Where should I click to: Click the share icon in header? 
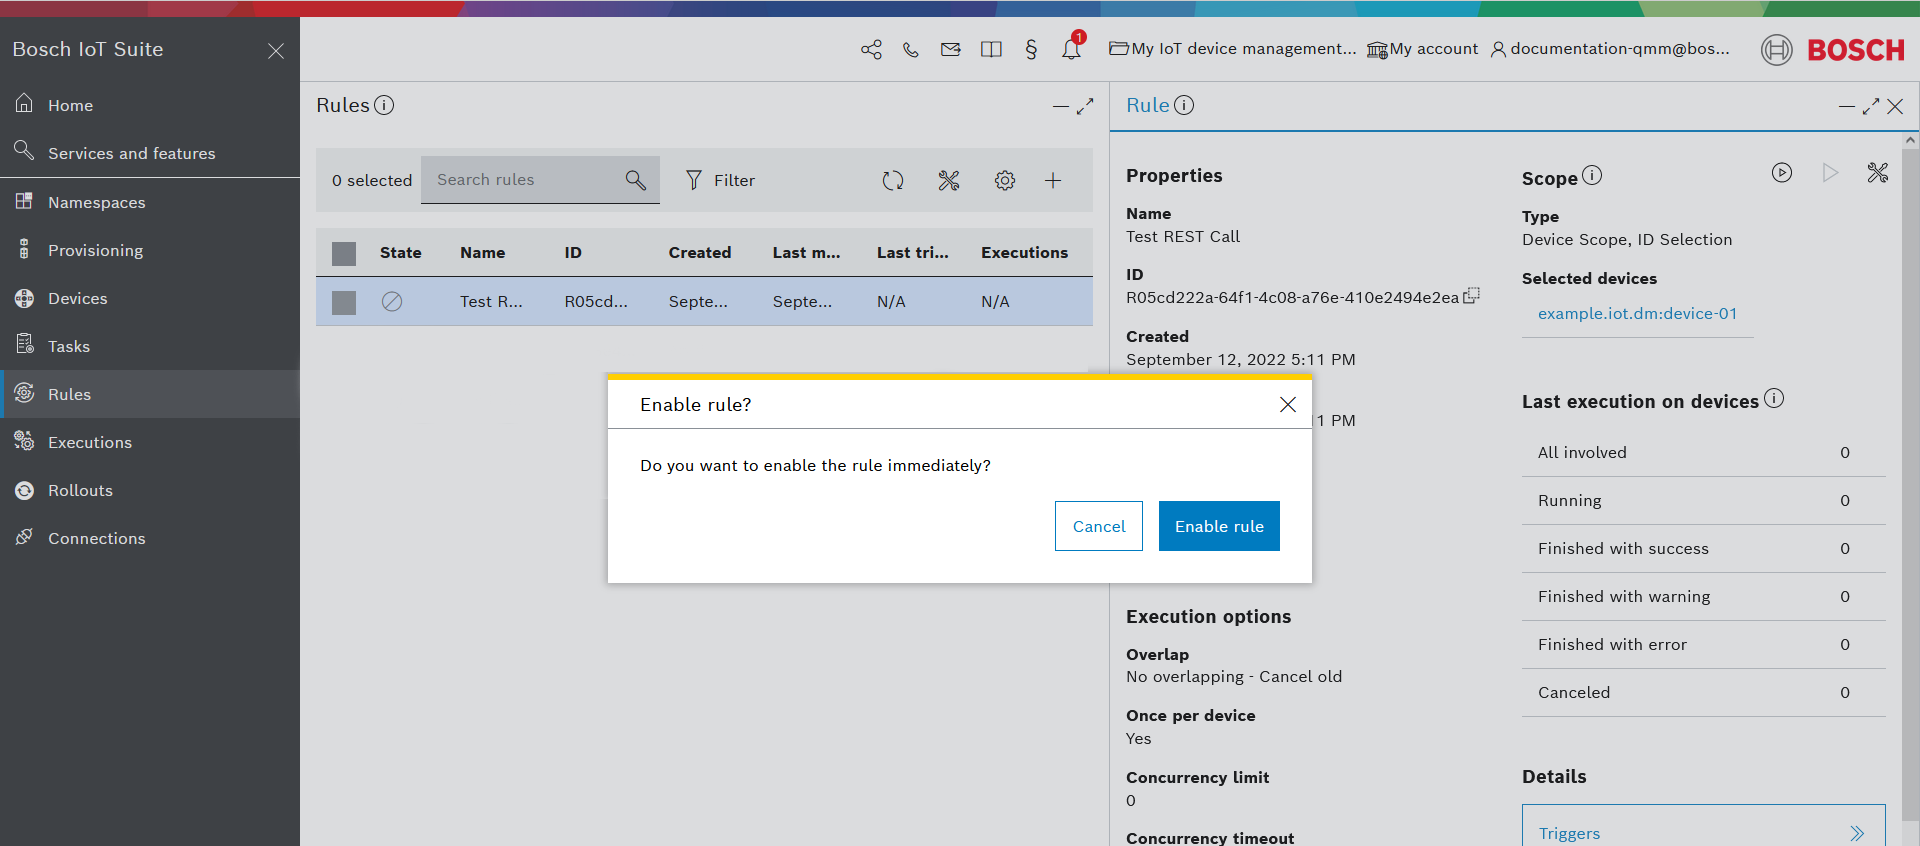(x=871, y=49)
